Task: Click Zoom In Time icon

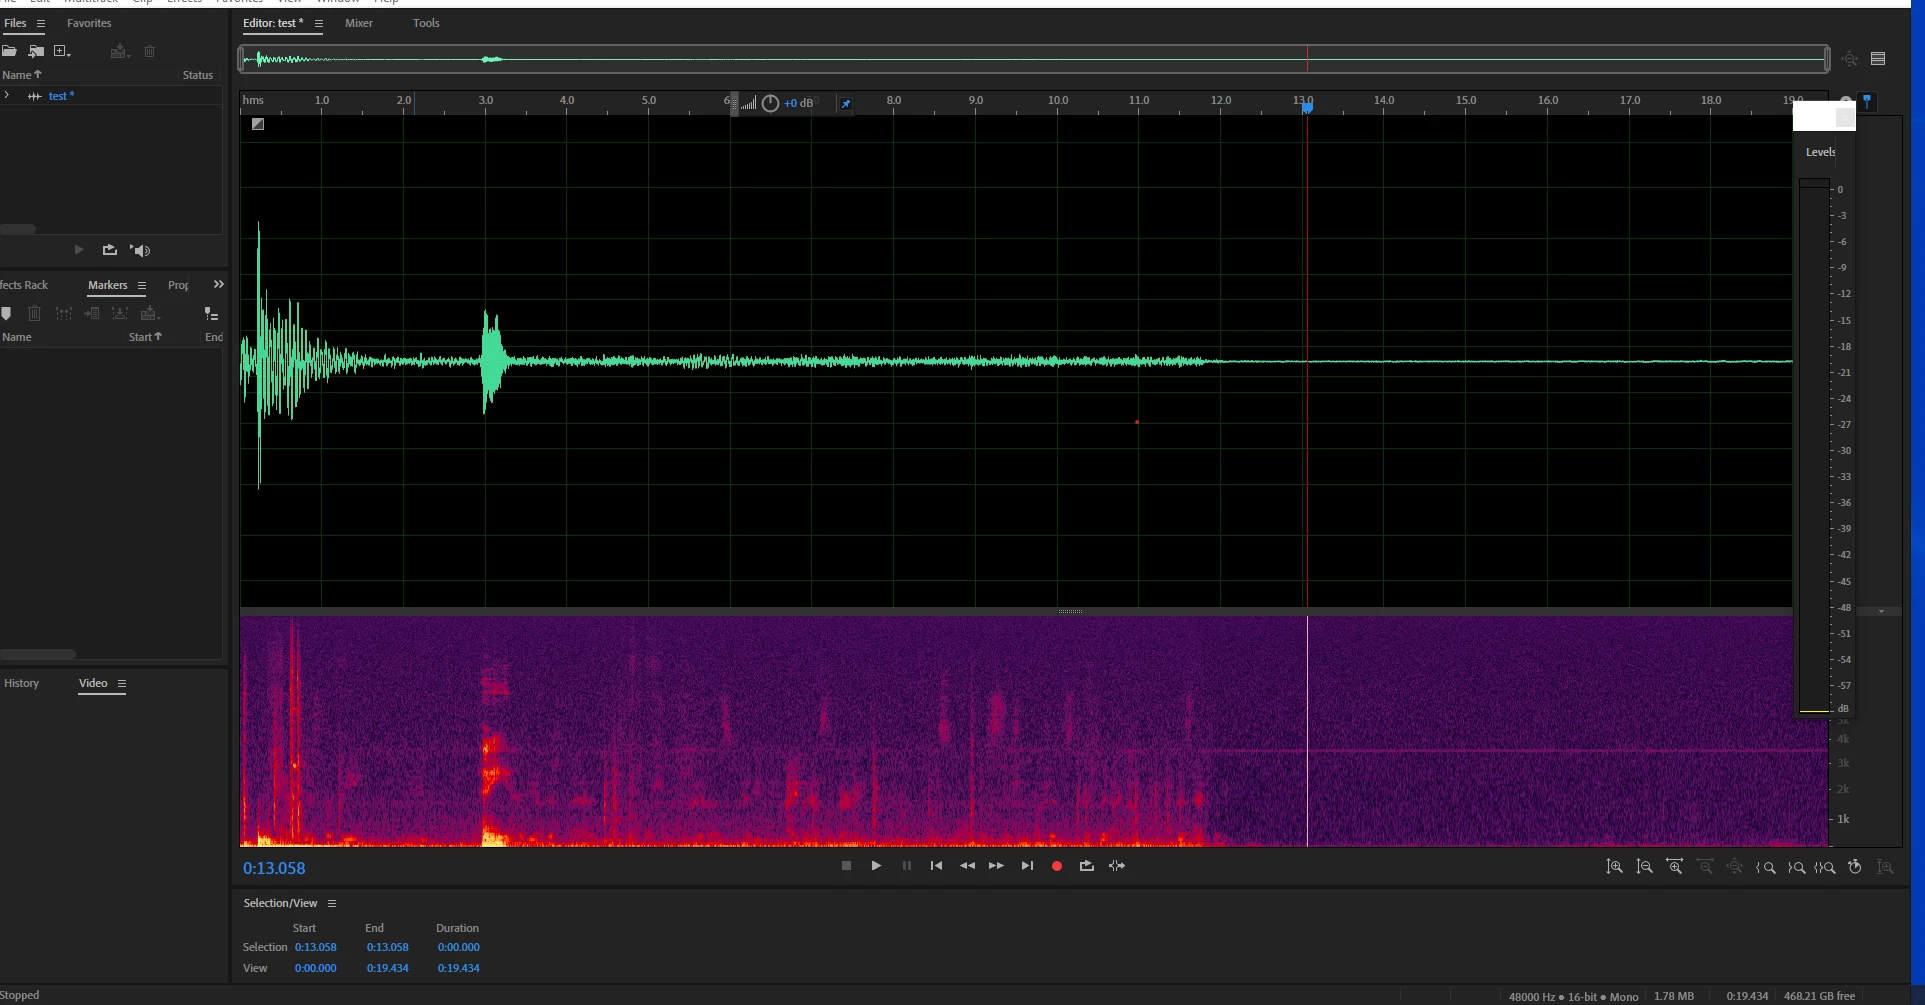Action: tap(1675, 867)
